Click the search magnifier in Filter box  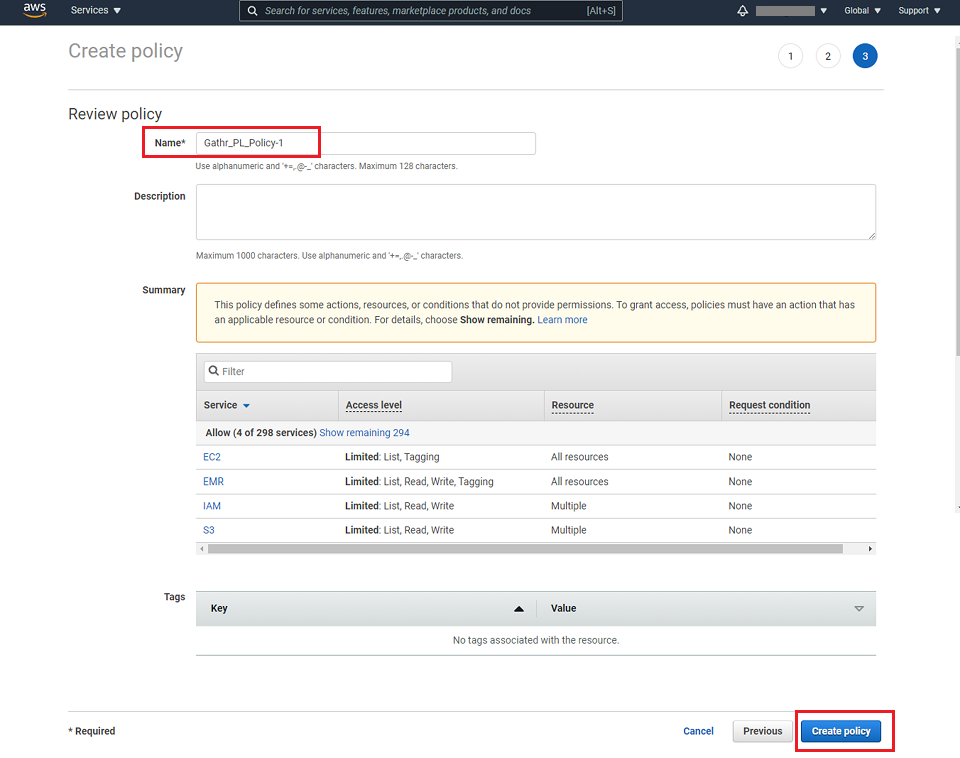click(214, 371)
